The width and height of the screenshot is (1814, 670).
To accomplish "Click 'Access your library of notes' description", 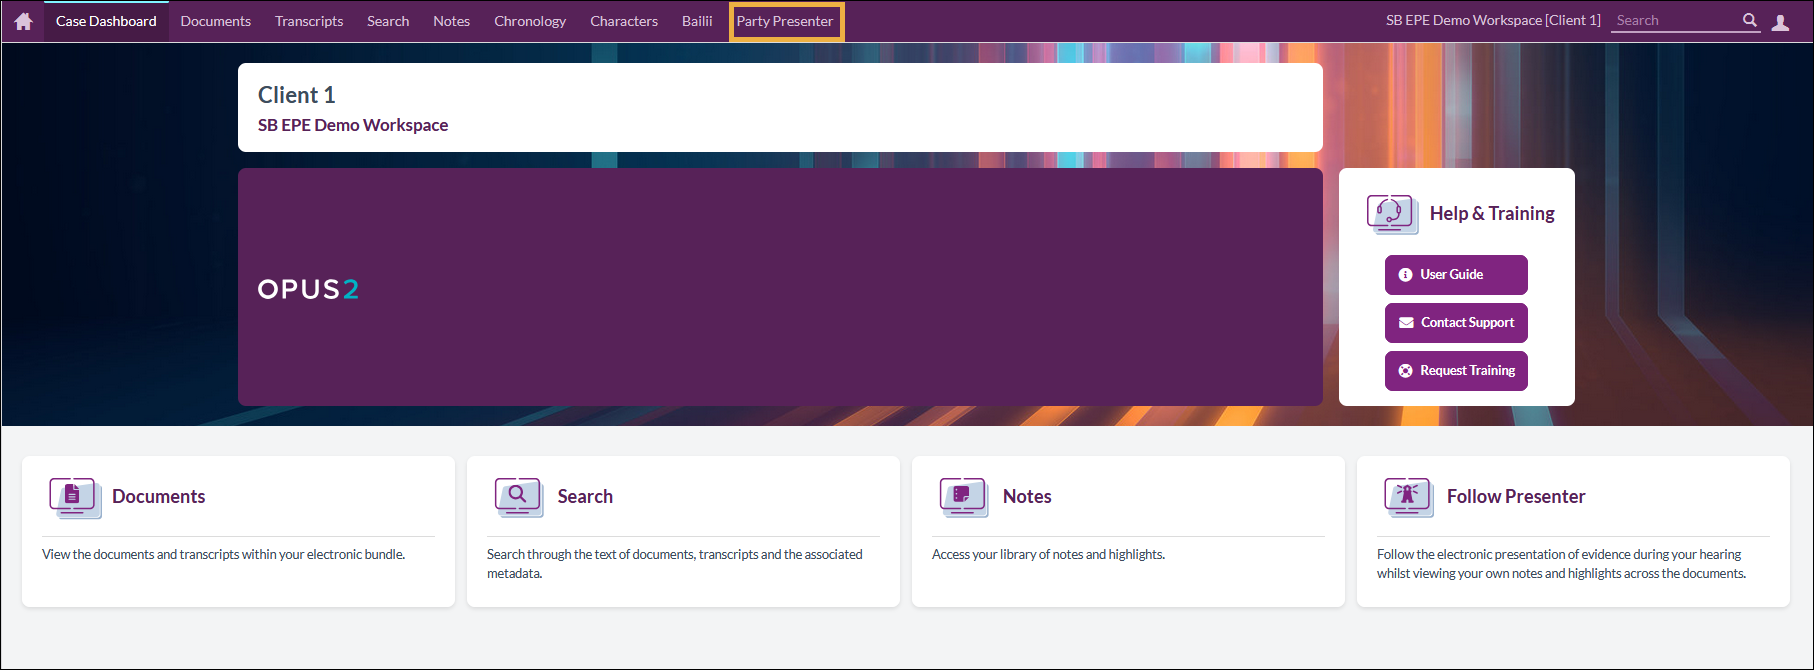I will (1049, 554).
